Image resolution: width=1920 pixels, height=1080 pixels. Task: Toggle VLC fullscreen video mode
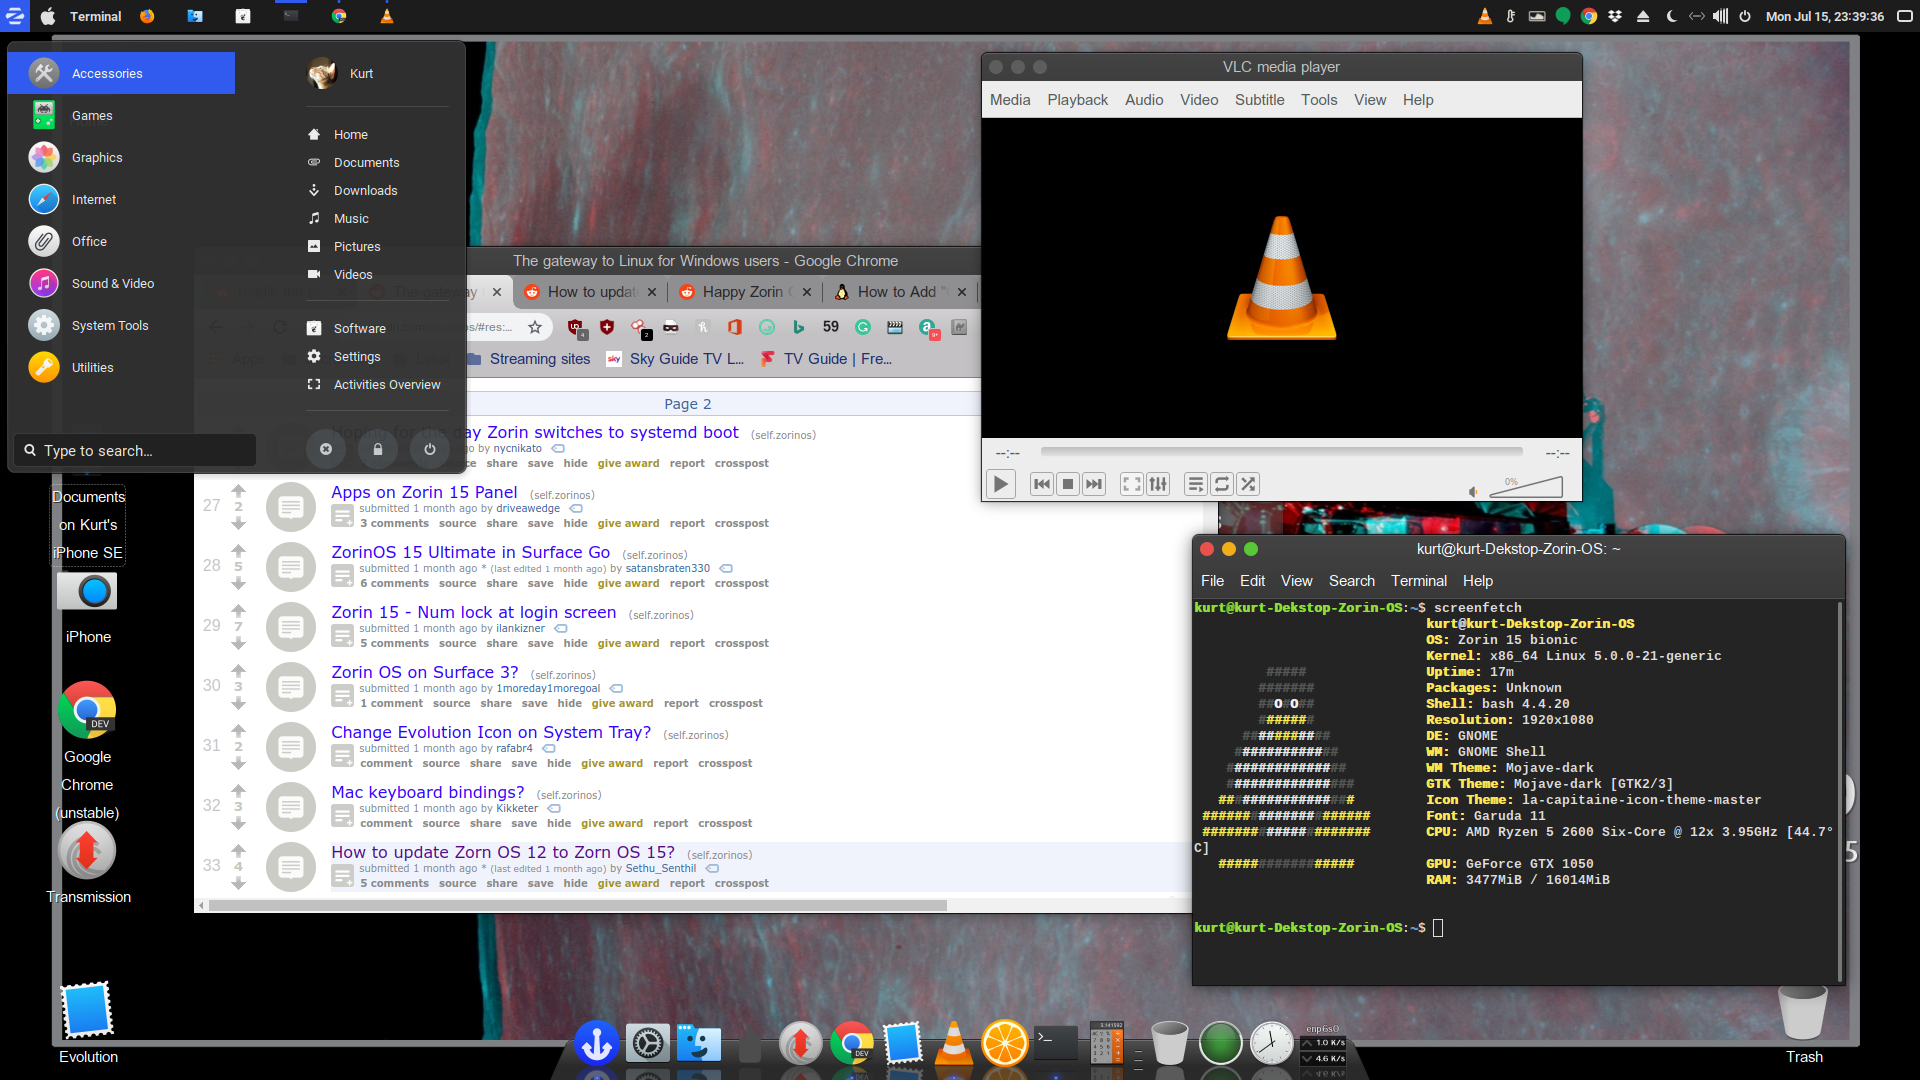coord(1131,484)
